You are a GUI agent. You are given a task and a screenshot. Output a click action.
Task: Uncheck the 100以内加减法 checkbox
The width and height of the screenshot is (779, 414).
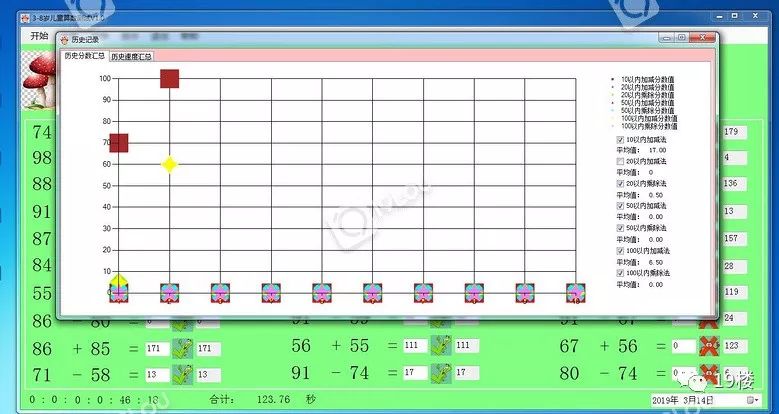pos(620,251)
